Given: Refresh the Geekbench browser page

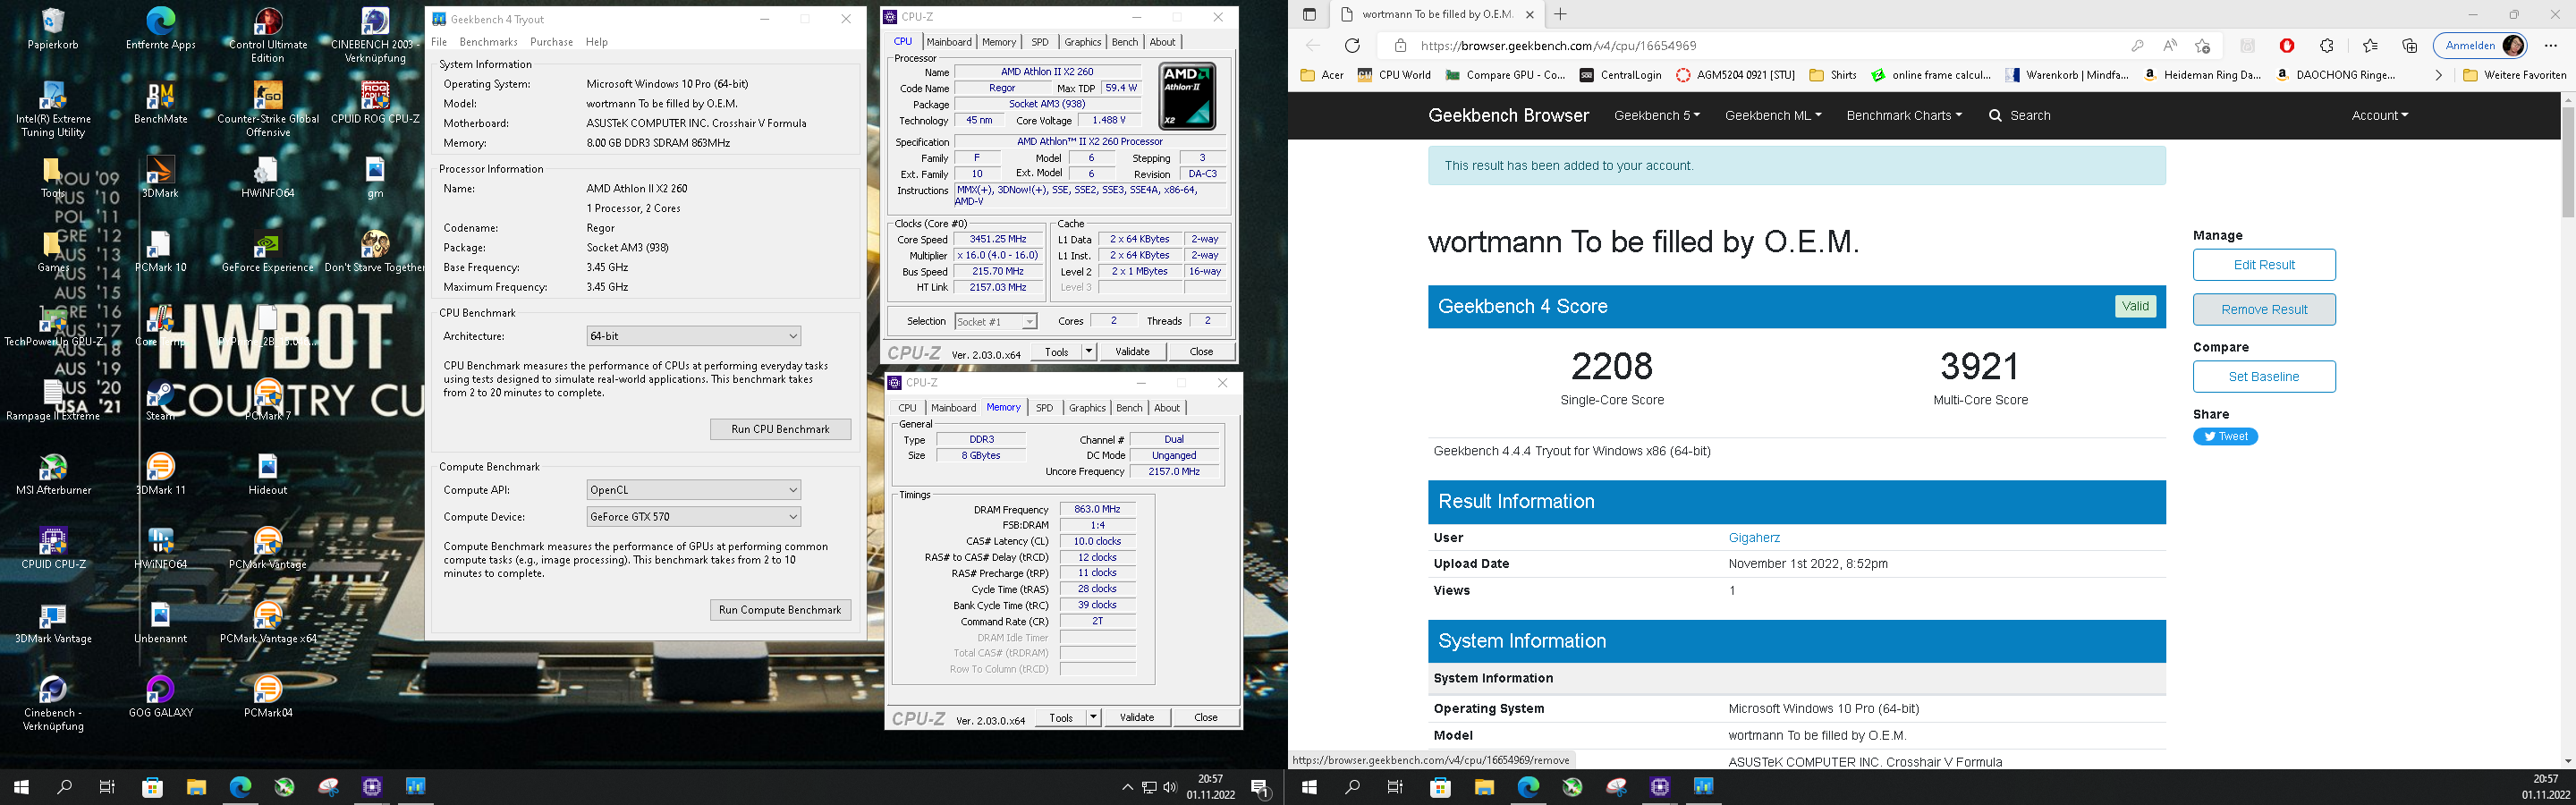Looking at the screenshot, I should click(x=1352, y=45).
